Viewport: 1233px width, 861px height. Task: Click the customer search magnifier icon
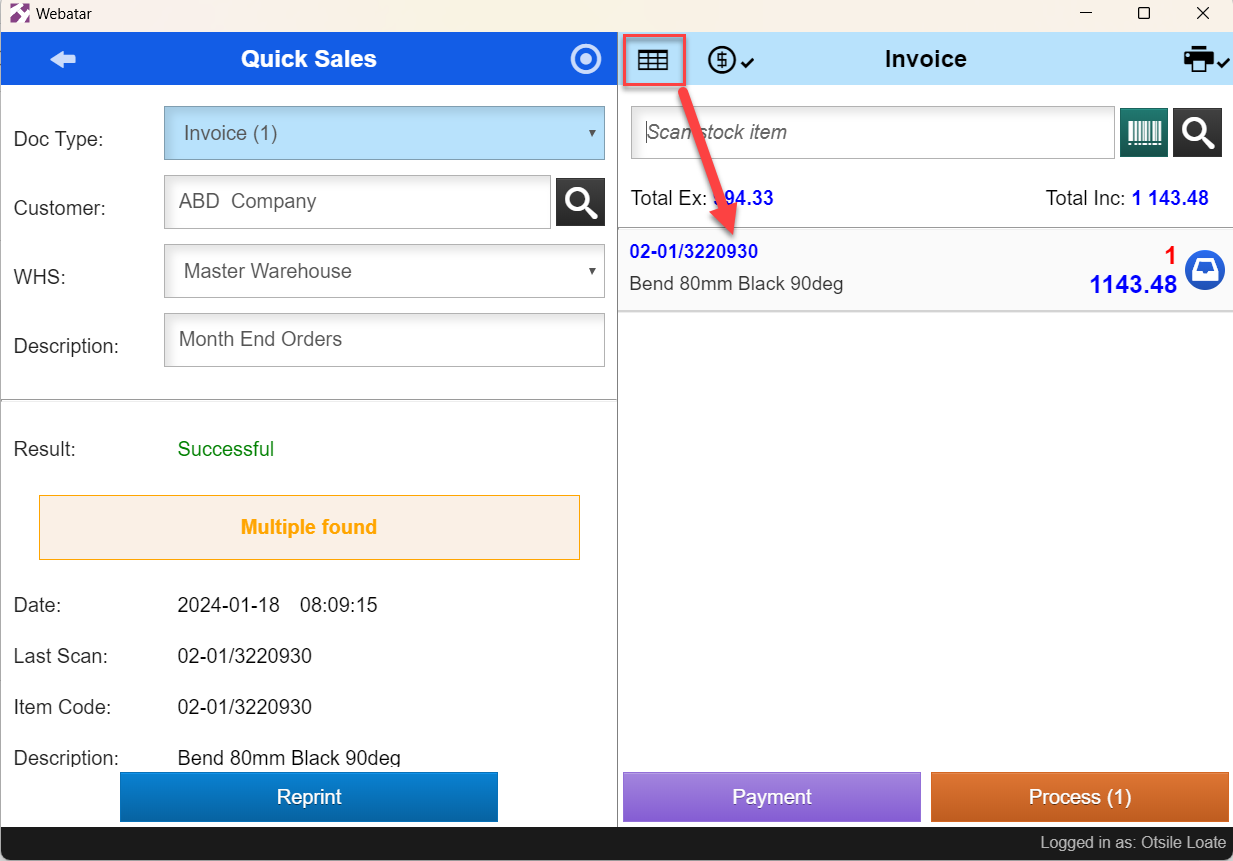coord(580,202)
